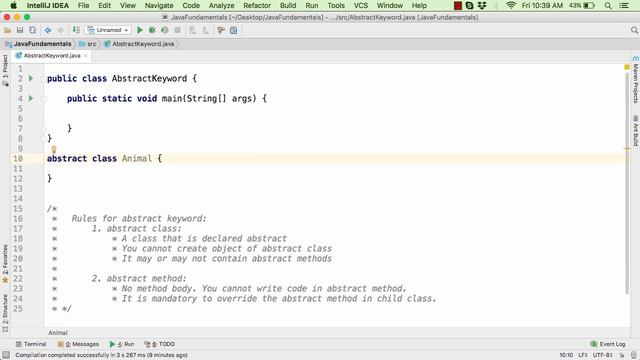The width and height of the screenshot is (640, 360).
Task: Click the Wi-Fi menu bar icon
Action: click(x=511, y=5)
